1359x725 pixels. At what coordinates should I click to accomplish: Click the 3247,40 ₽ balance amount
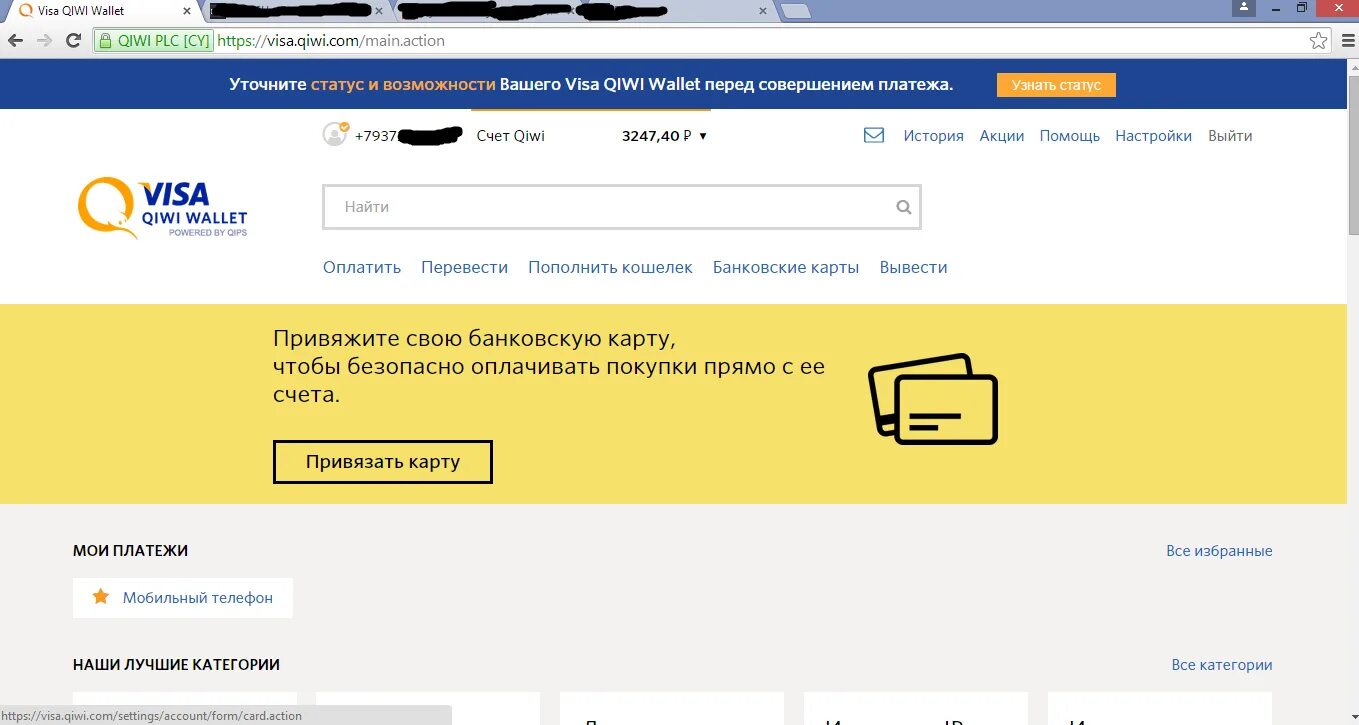pos(656,136)
